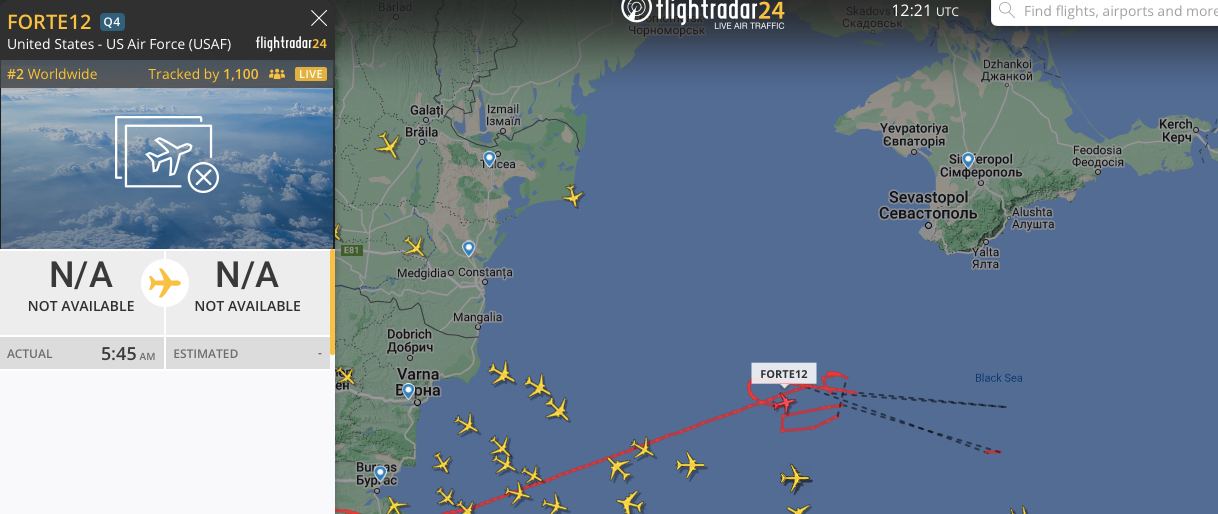Click the Q4 aircraft type badge

point(112,23)
